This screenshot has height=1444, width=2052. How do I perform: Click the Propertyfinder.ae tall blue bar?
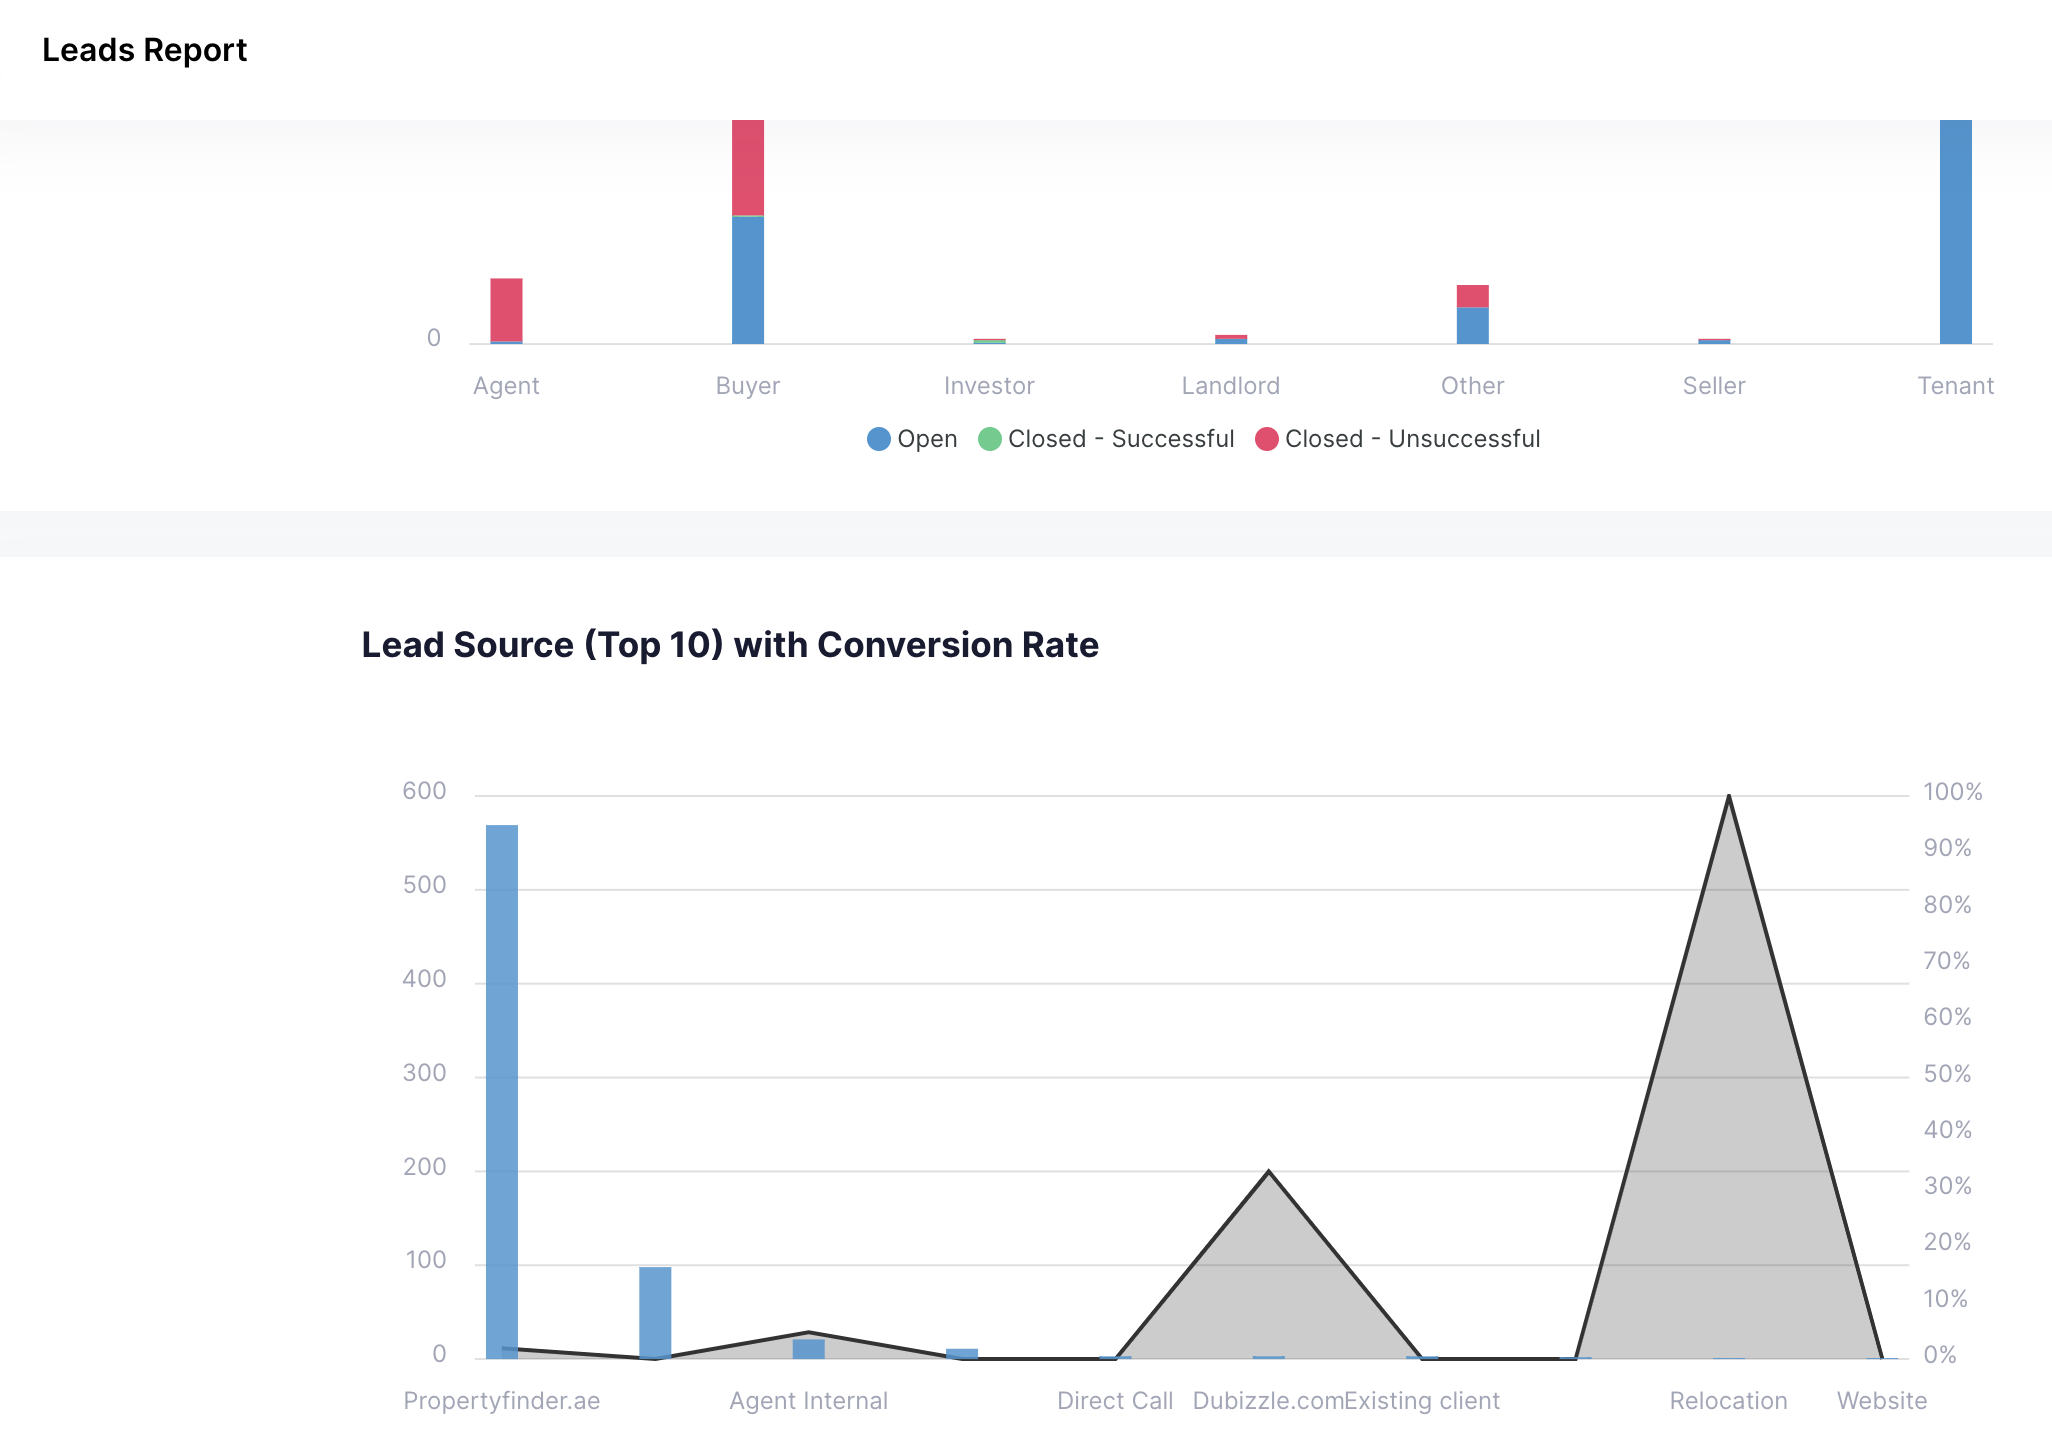point(502,1092)
